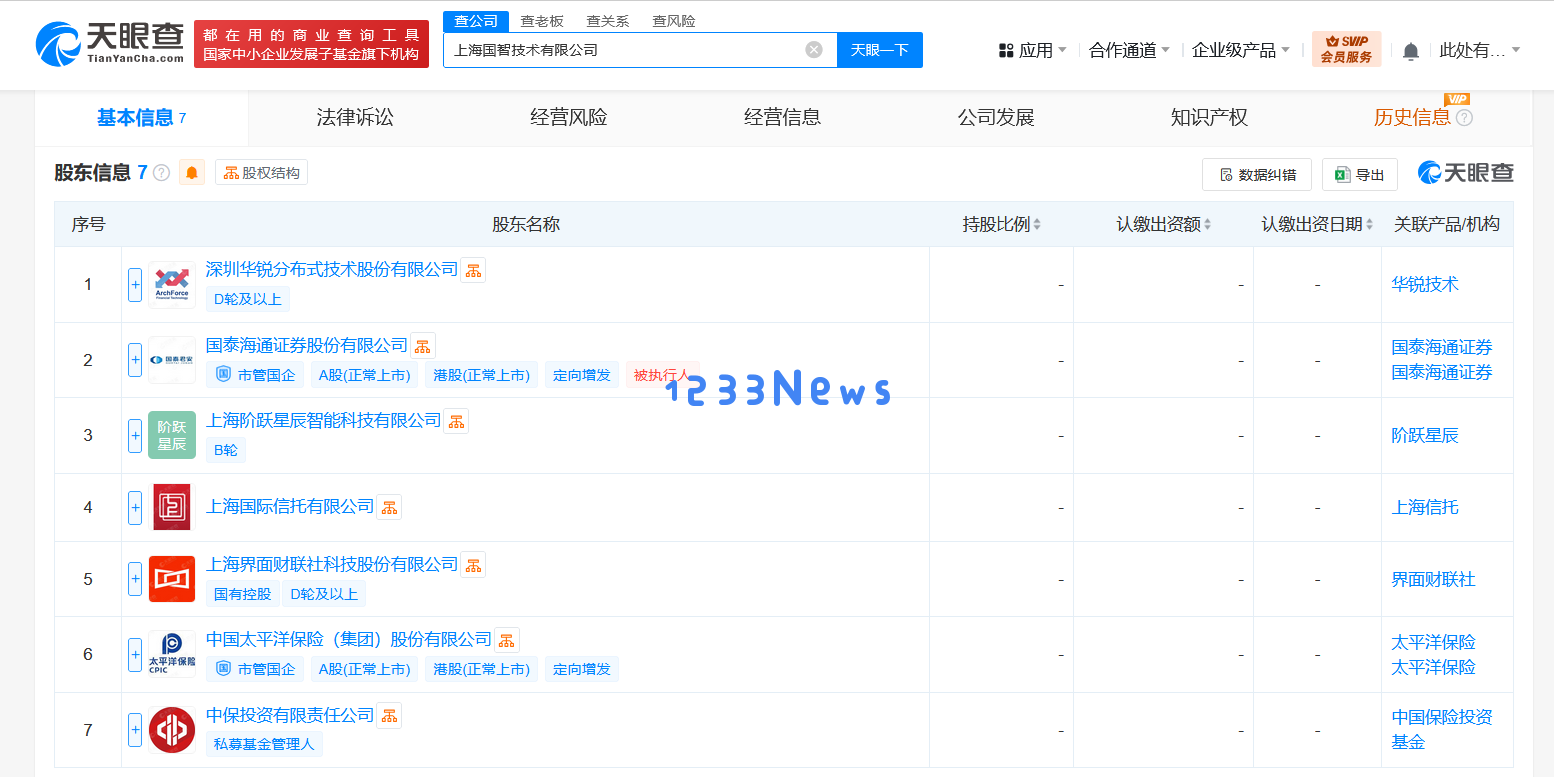Switch to the 经营信息 tab
The image size is (1554, 777).
pyautogui.click(x=783, y=118)
